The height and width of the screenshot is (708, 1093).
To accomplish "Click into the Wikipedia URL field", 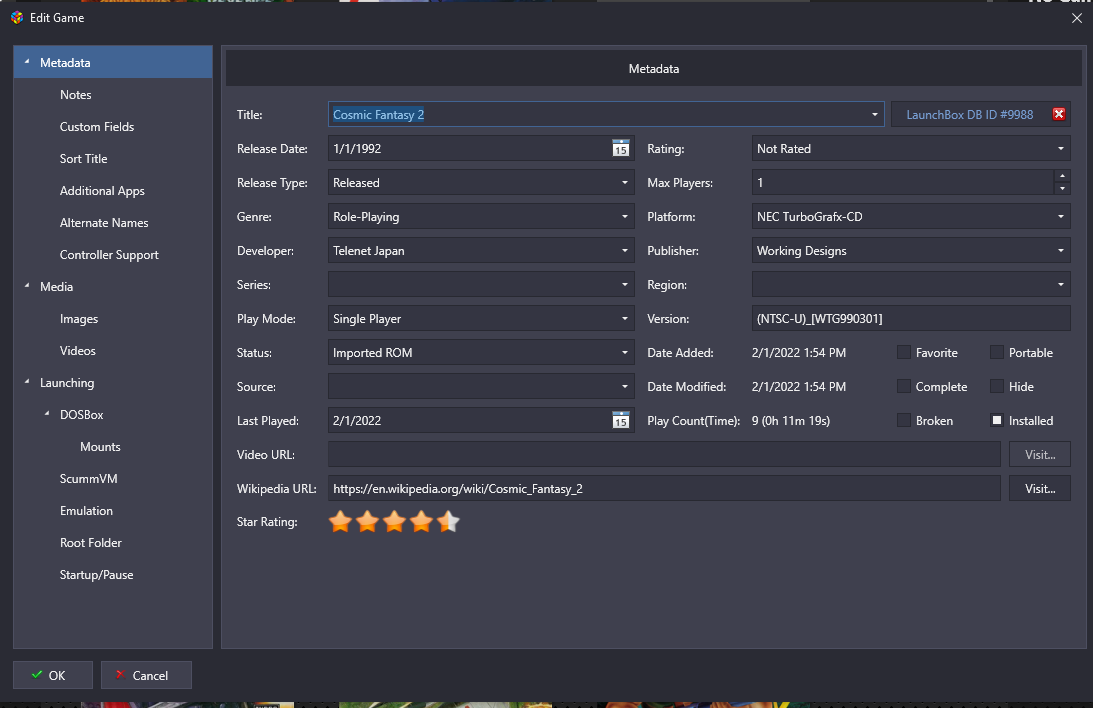I will pos(664,488).
